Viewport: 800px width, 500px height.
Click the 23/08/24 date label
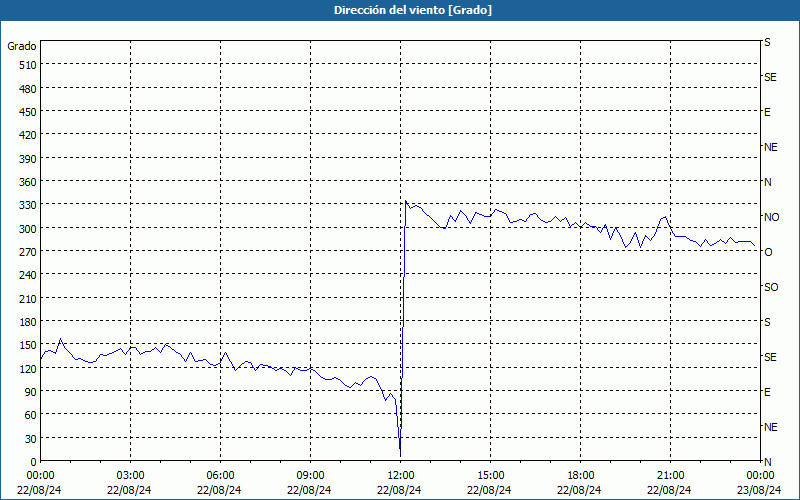pyautogui.click(x=759, y=490)
